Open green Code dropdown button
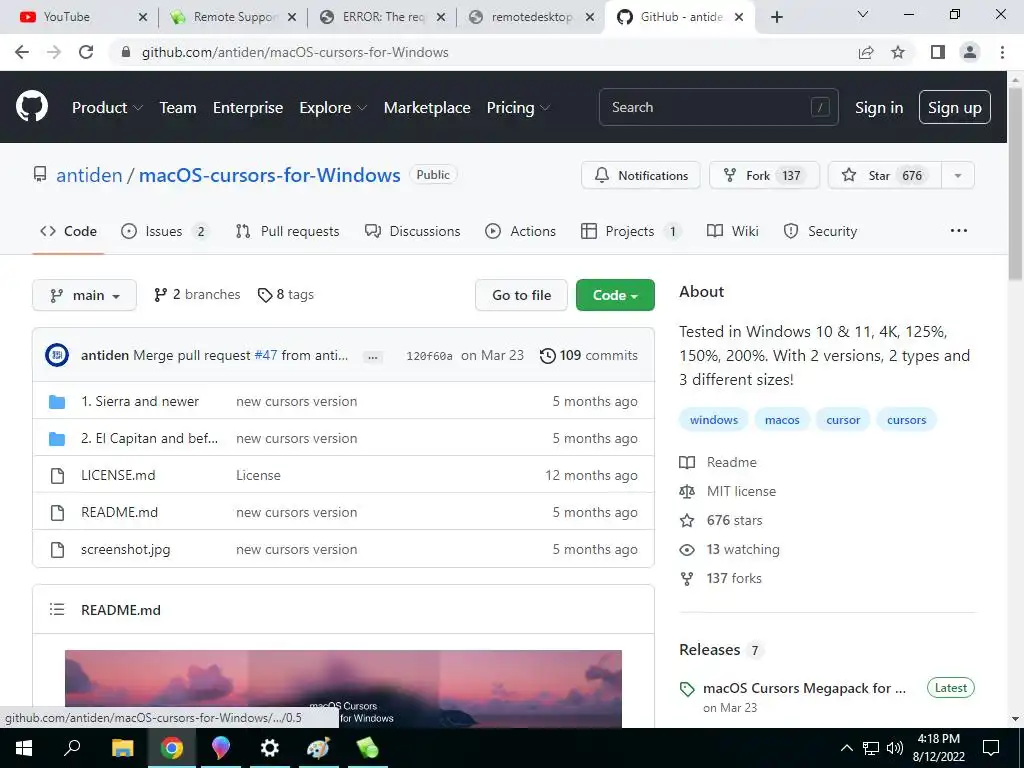The height and width of the screenshot is (768, 1024). pos(615,295)
